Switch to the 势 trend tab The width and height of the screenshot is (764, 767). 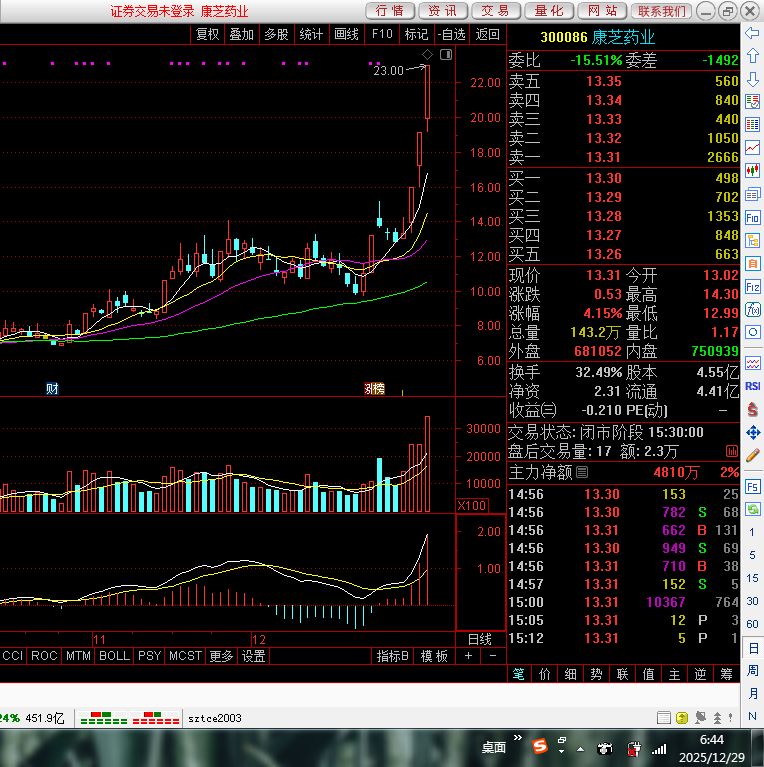tap(596, 674)
